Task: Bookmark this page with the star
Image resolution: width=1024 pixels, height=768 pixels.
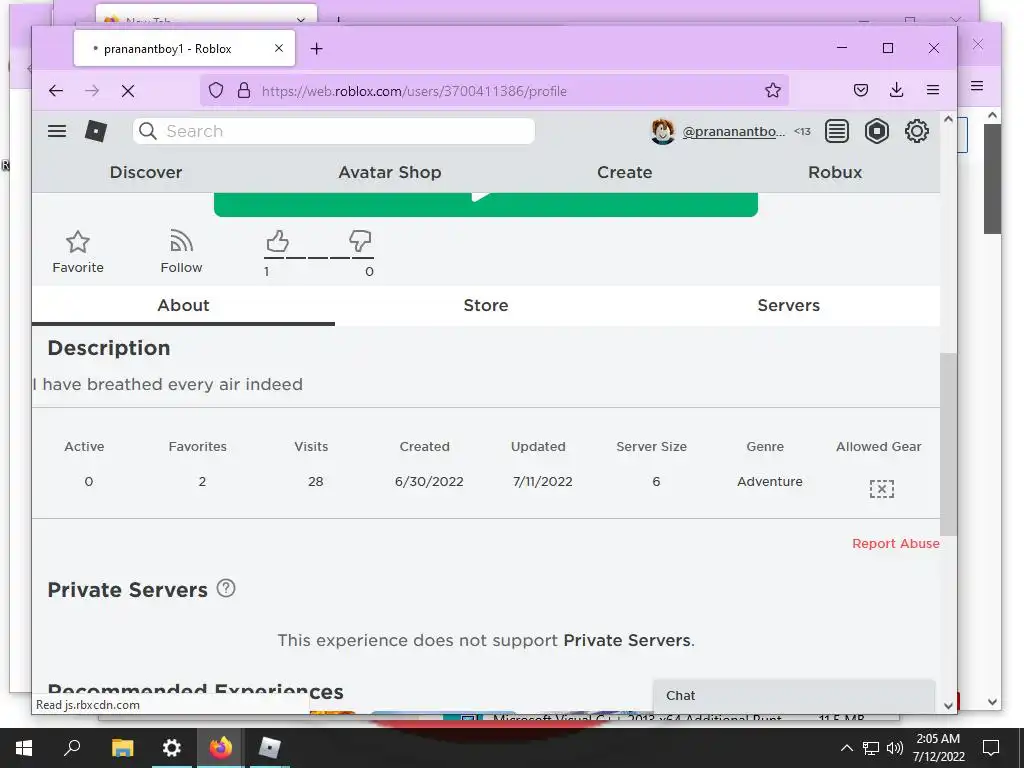Action: tap(773, 90)
